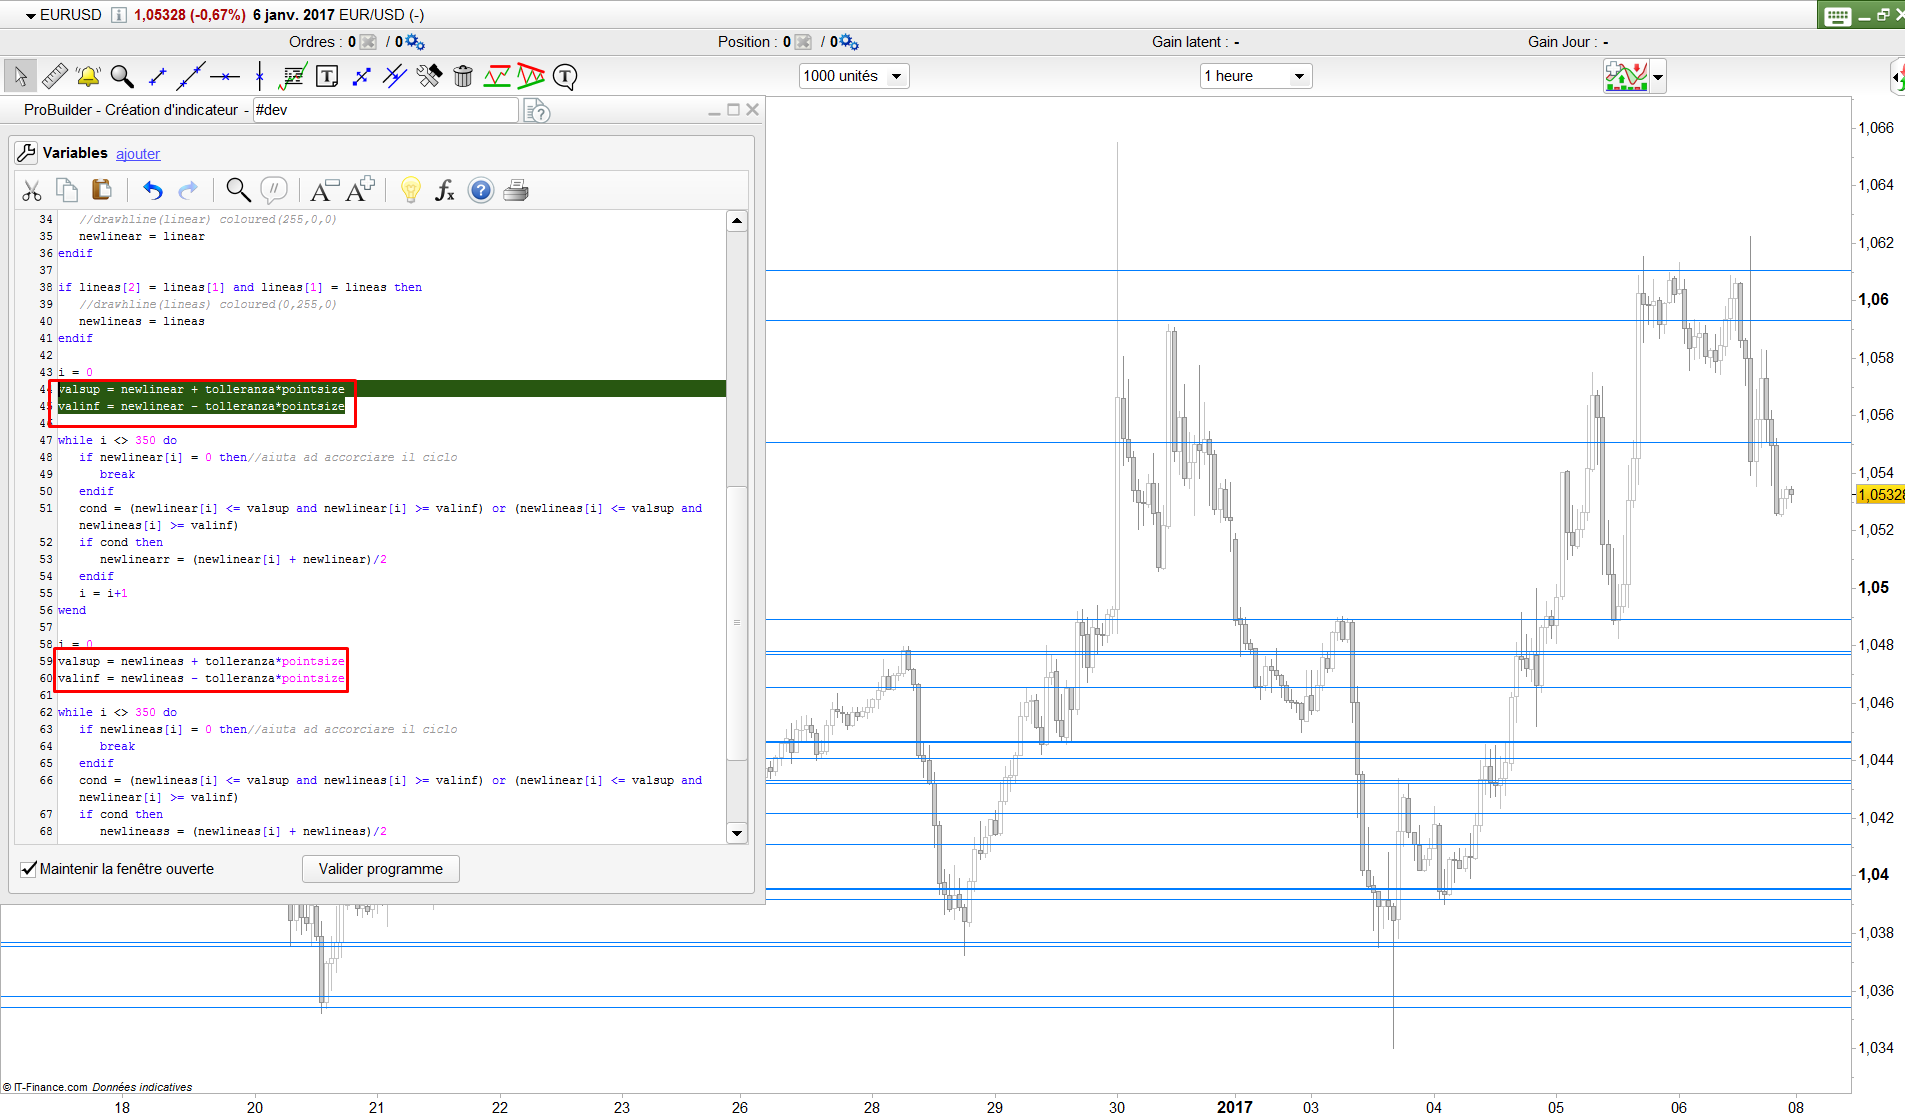1905x1117 pixels.
Task: Open the Ordres gear settings
Action: 415,42
